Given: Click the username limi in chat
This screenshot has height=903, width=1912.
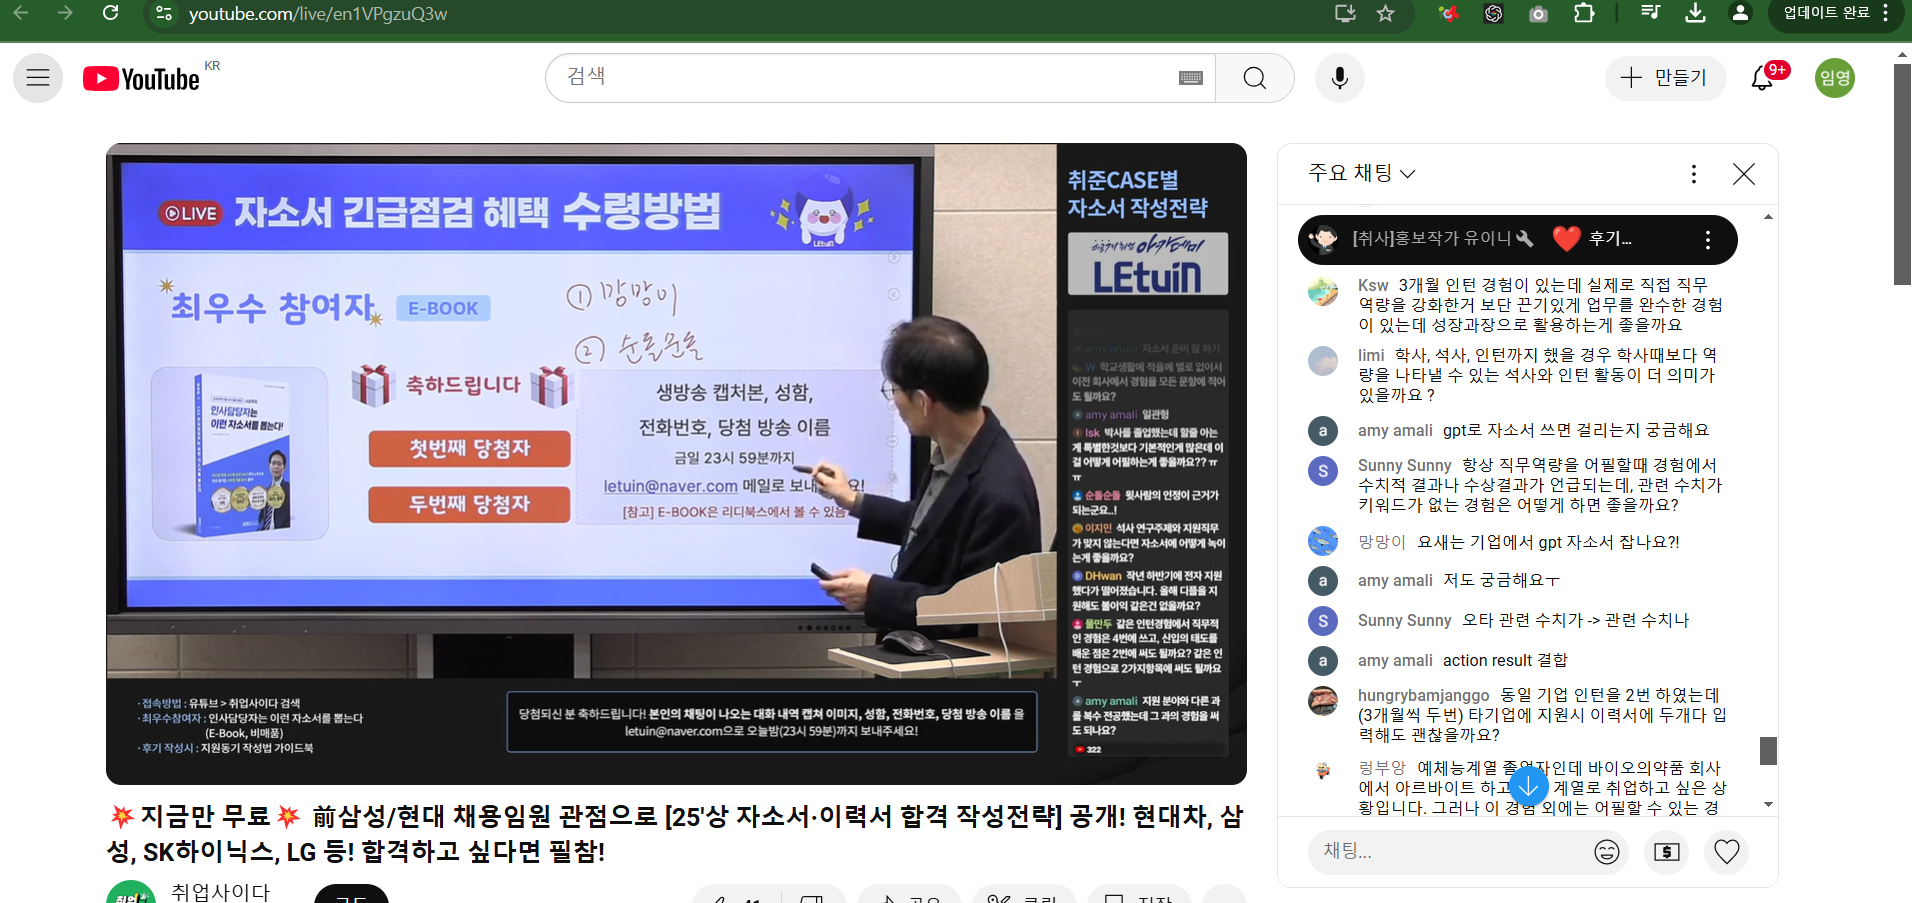Looking at the screenshot, I should coord(1371,355).
